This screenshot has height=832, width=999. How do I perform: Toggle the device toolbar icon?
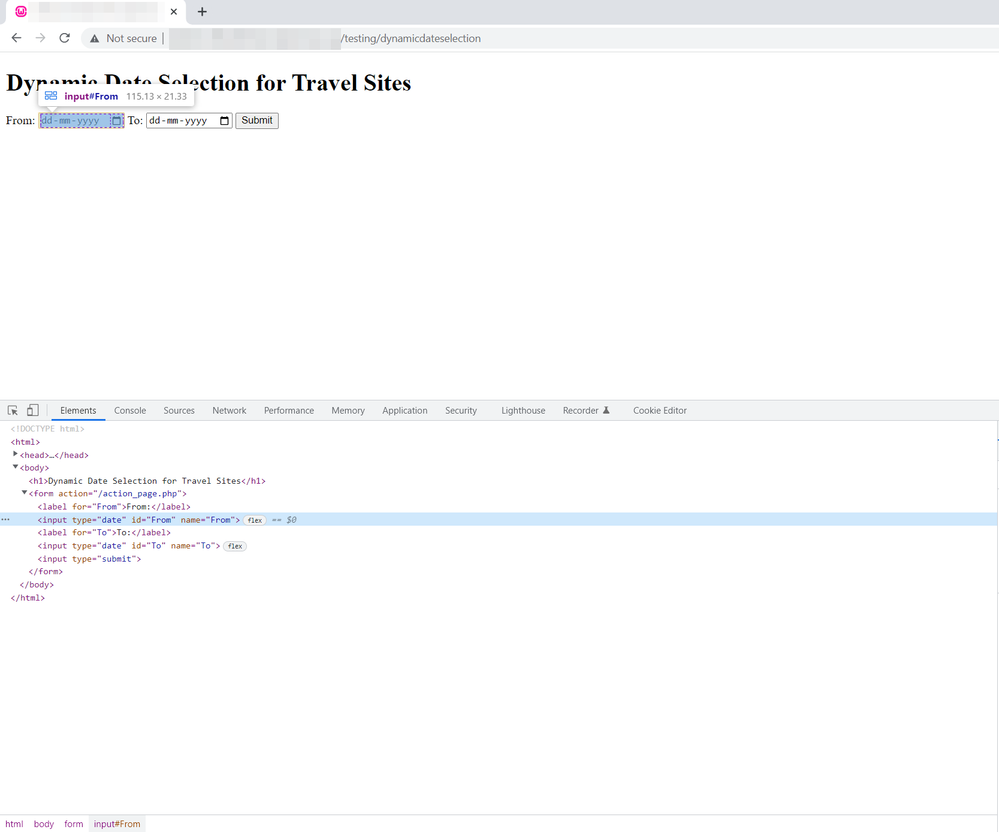click(x=32, y=411)
